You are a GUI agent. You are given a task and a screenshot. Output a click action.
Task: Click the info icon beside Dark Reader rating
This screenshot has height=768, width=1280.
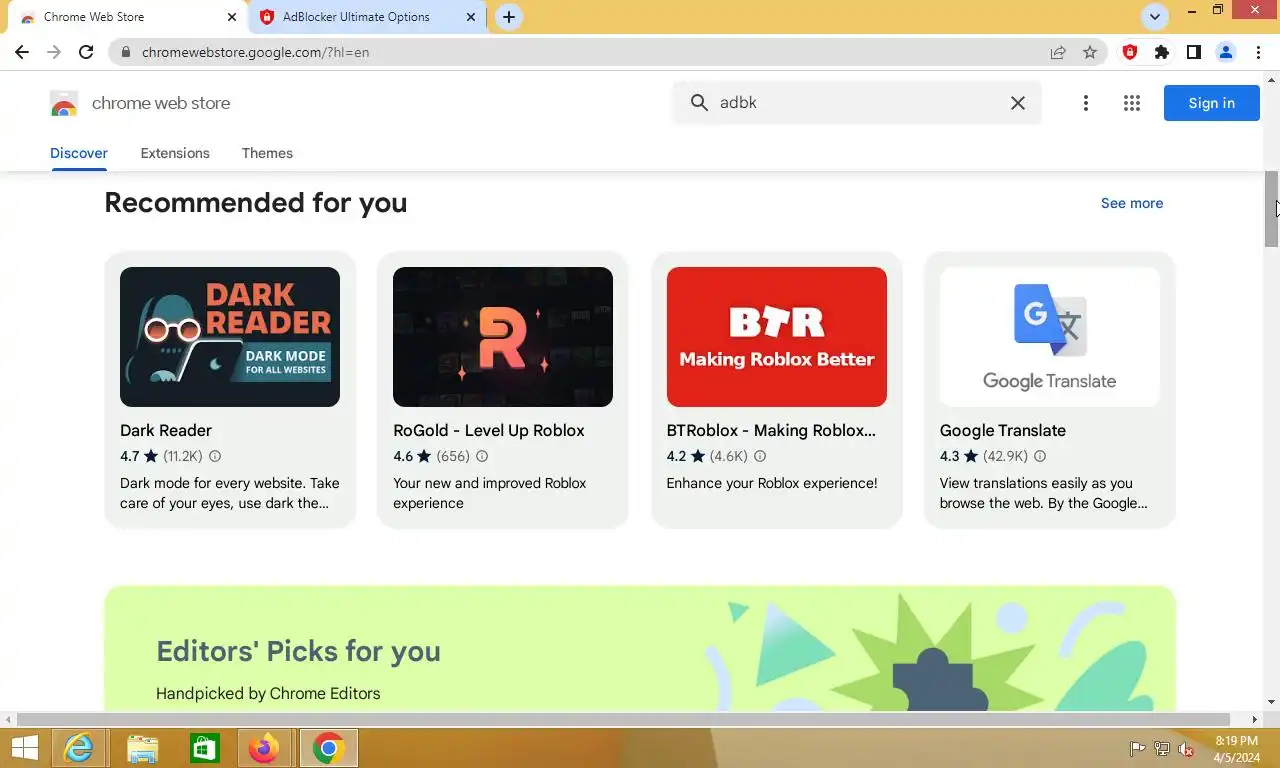pos(214,456)
